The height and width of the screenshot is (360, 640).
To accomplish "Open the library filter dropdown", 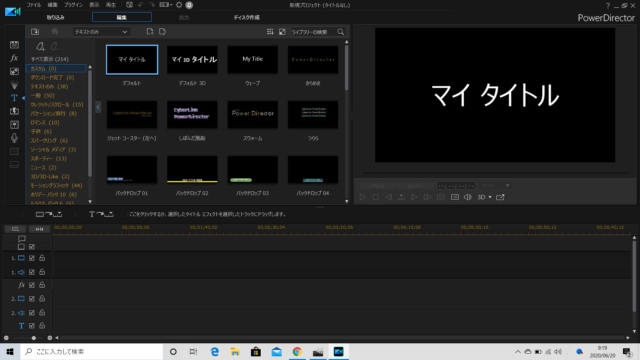I will click(101, 32).
